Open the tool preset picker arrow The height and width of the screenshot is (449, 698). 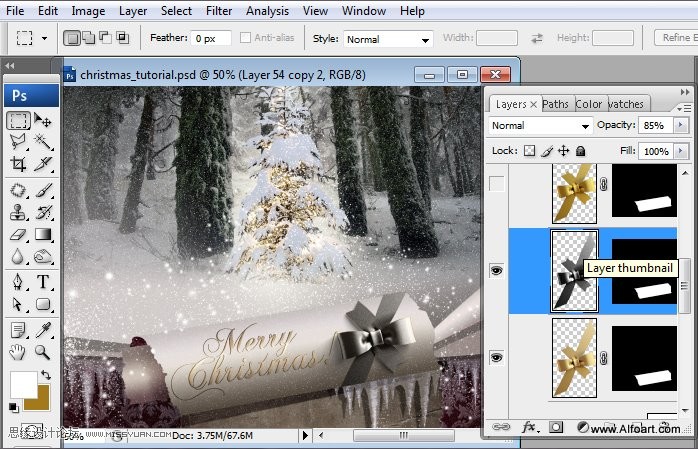45,38
